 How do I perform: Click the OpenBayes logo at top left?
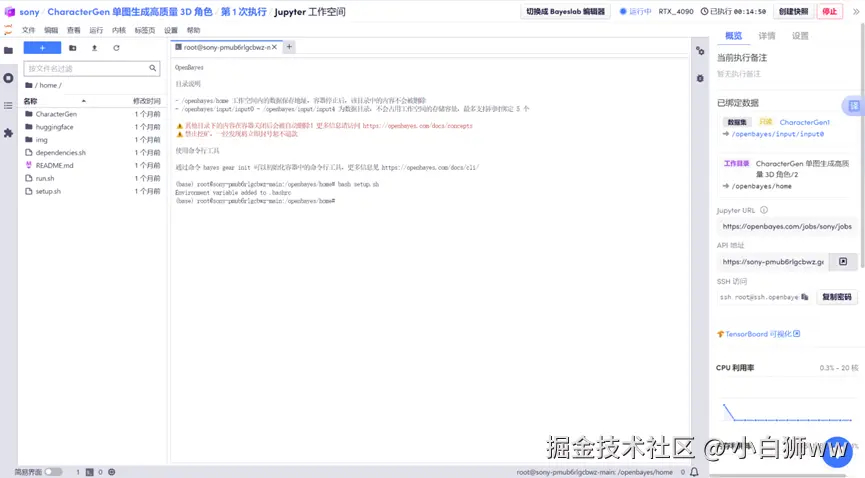tap(9, 12)
